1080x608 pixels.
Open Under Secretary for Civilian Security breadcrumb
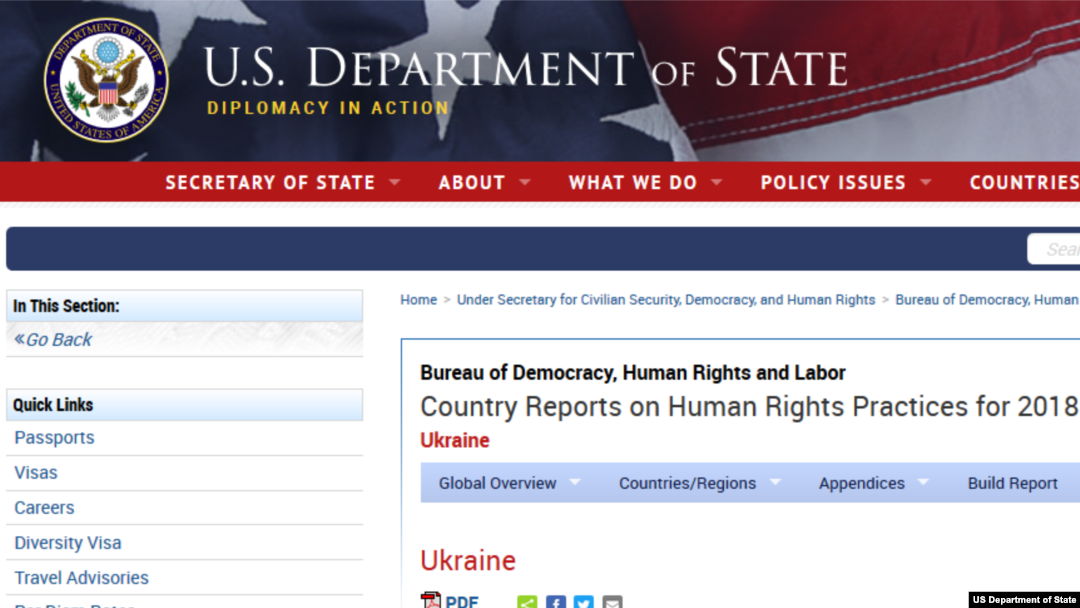(666, 300)
